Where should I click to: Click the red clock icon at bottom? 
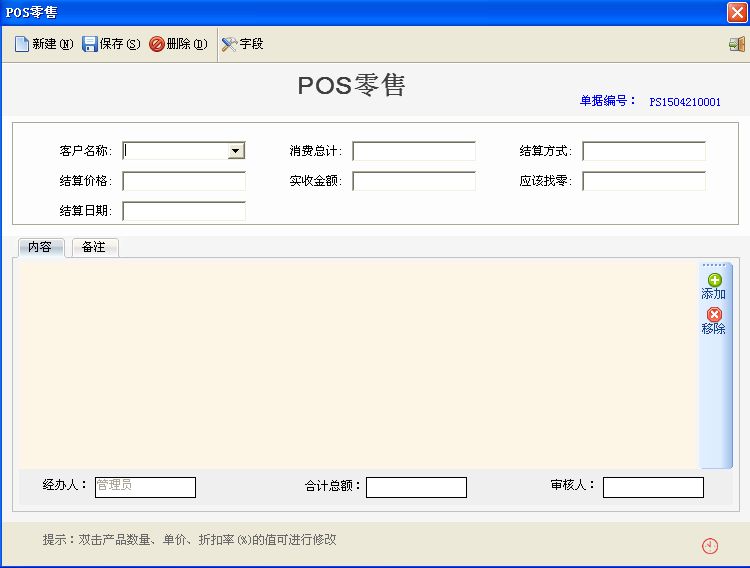coord(710,546)
